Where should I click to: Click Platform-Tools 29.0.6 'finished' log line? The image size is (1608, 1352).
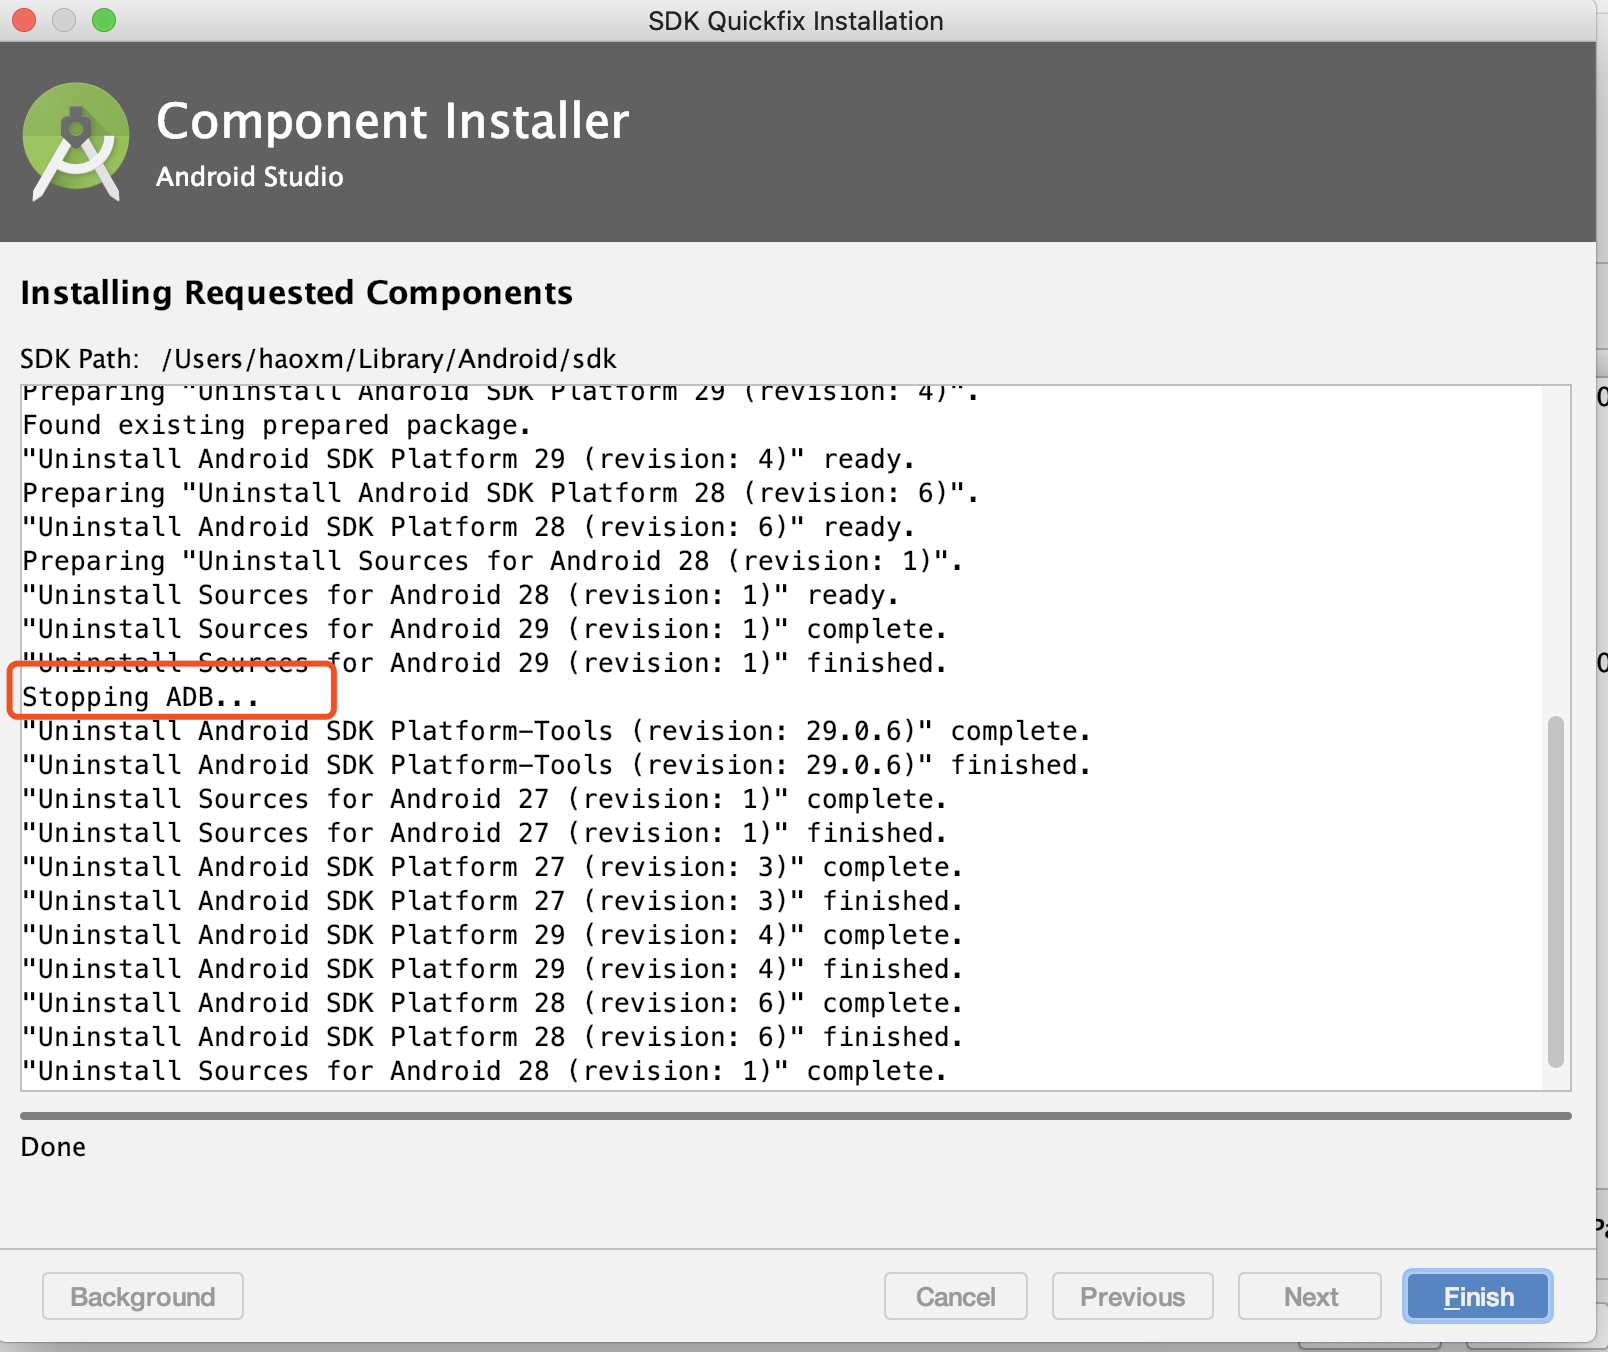557,765
